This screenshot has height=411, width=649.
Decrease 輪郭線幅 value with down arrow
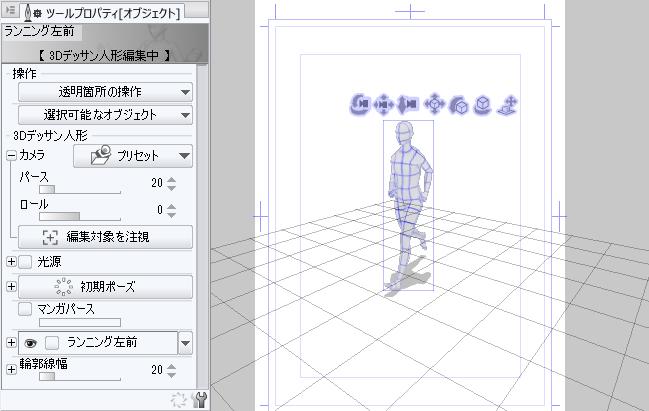click(171, 374)
